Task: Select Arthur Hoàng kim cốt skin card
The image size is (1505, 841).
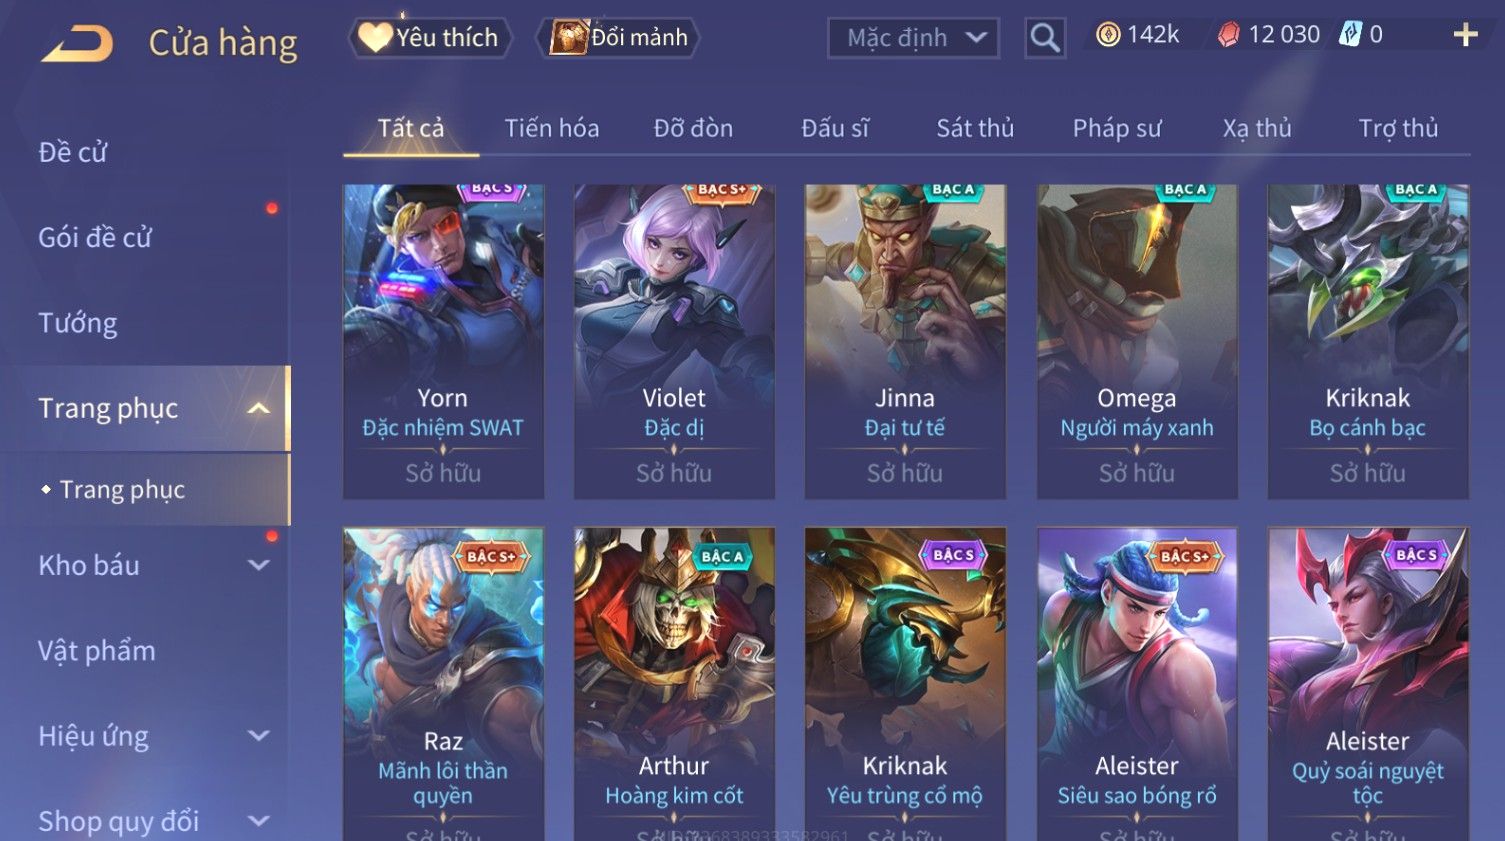Action: (x=674, y=684)
